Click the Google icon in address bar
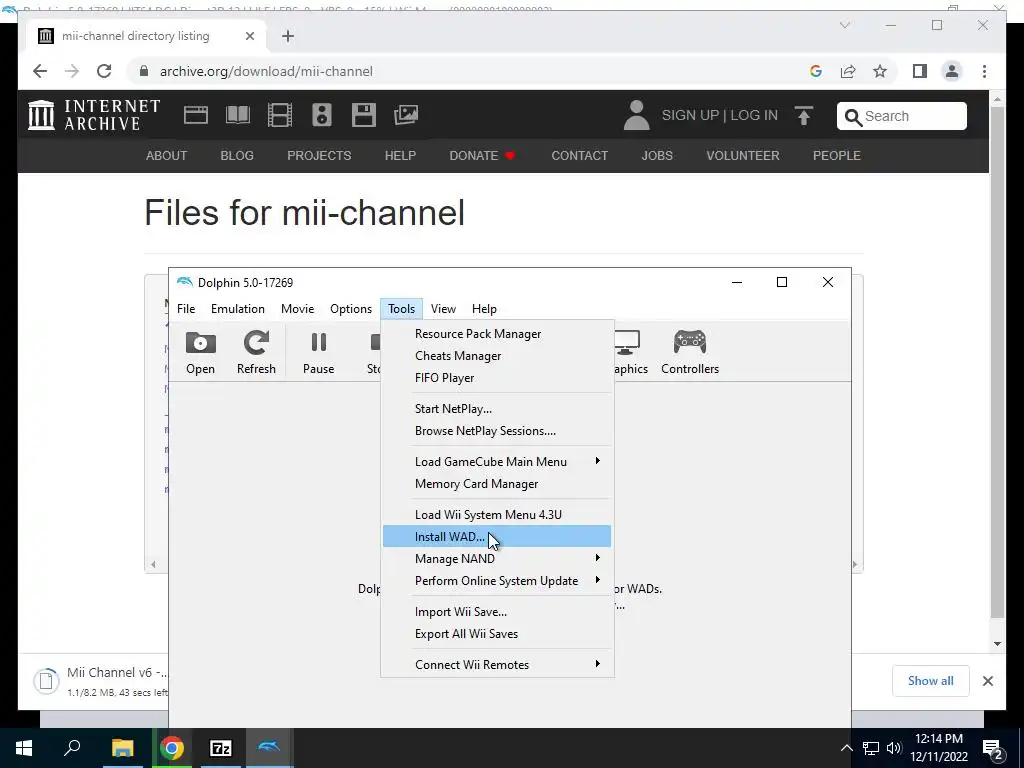This screenshot has width=1024, height=768. click(x=816, y=71)
